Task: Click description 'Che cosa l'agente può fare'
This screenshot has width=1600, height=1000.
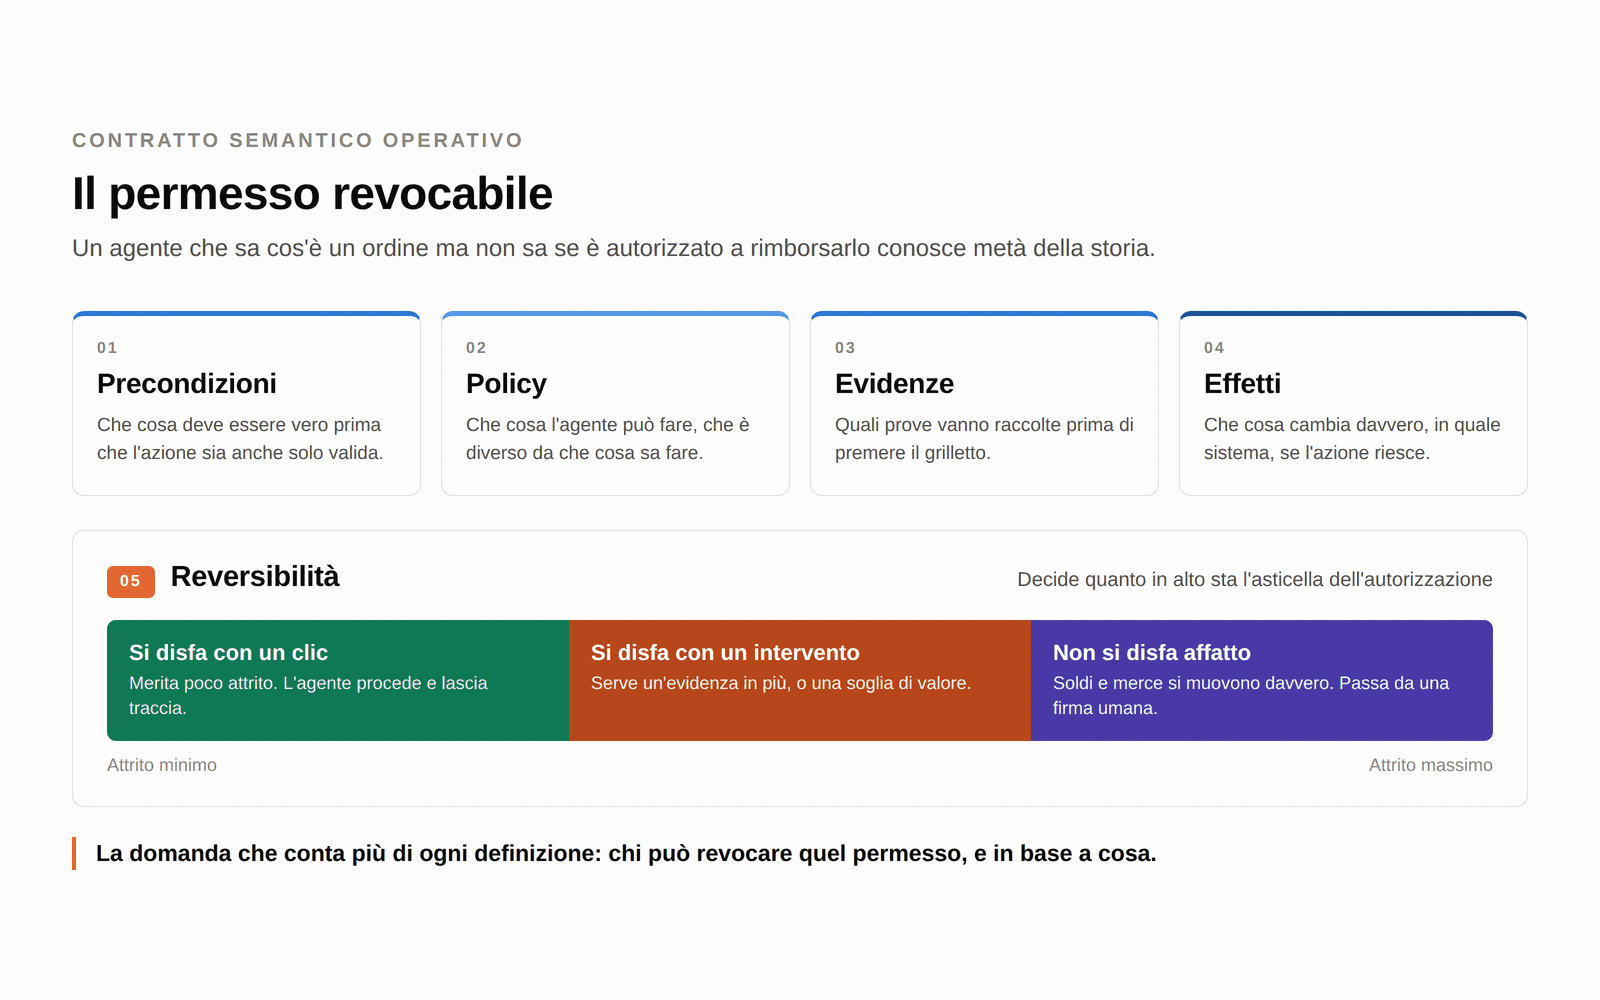Action: coord(608,439)
